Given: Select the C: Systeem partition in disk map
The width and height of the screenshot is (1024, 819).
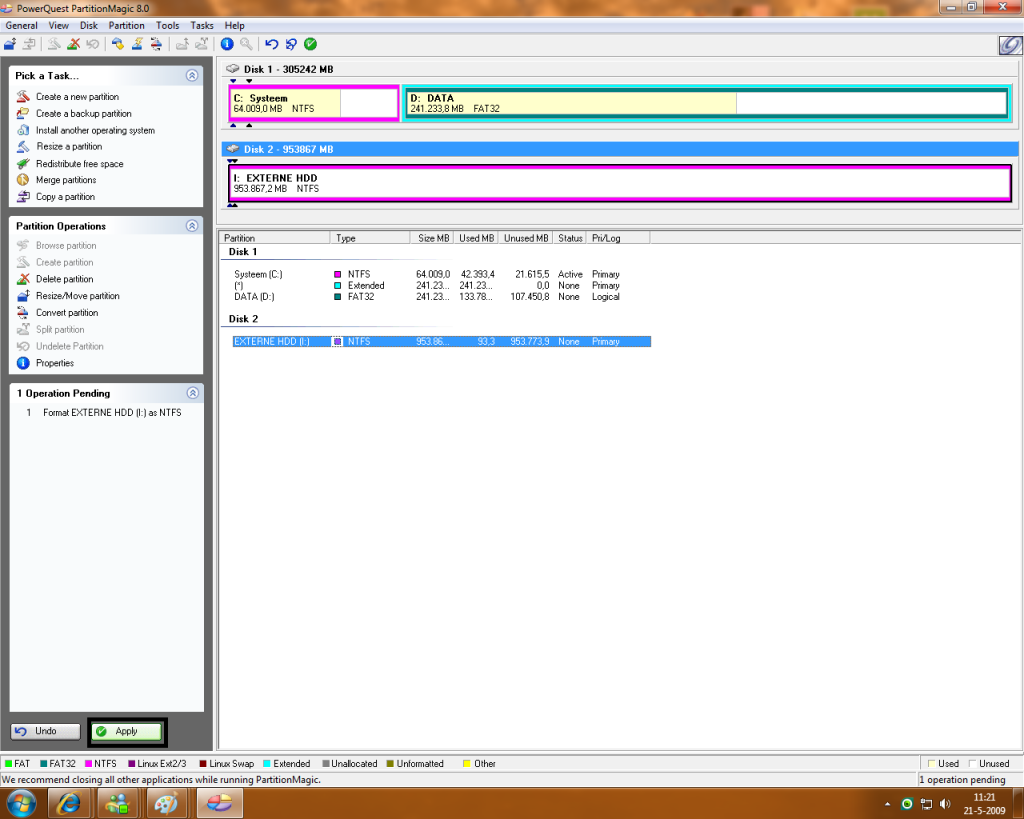Looking at the screenshot, I should coord(313,103).
